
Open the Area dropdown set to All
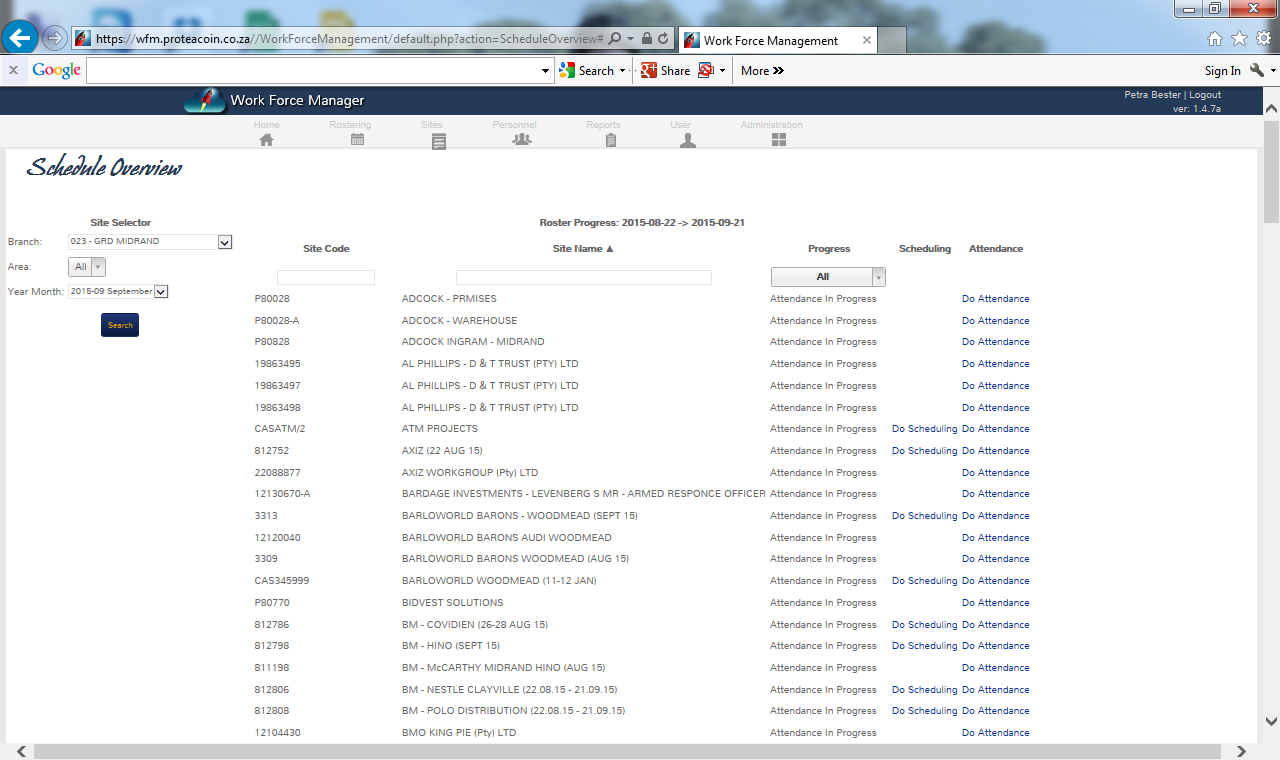87,267
